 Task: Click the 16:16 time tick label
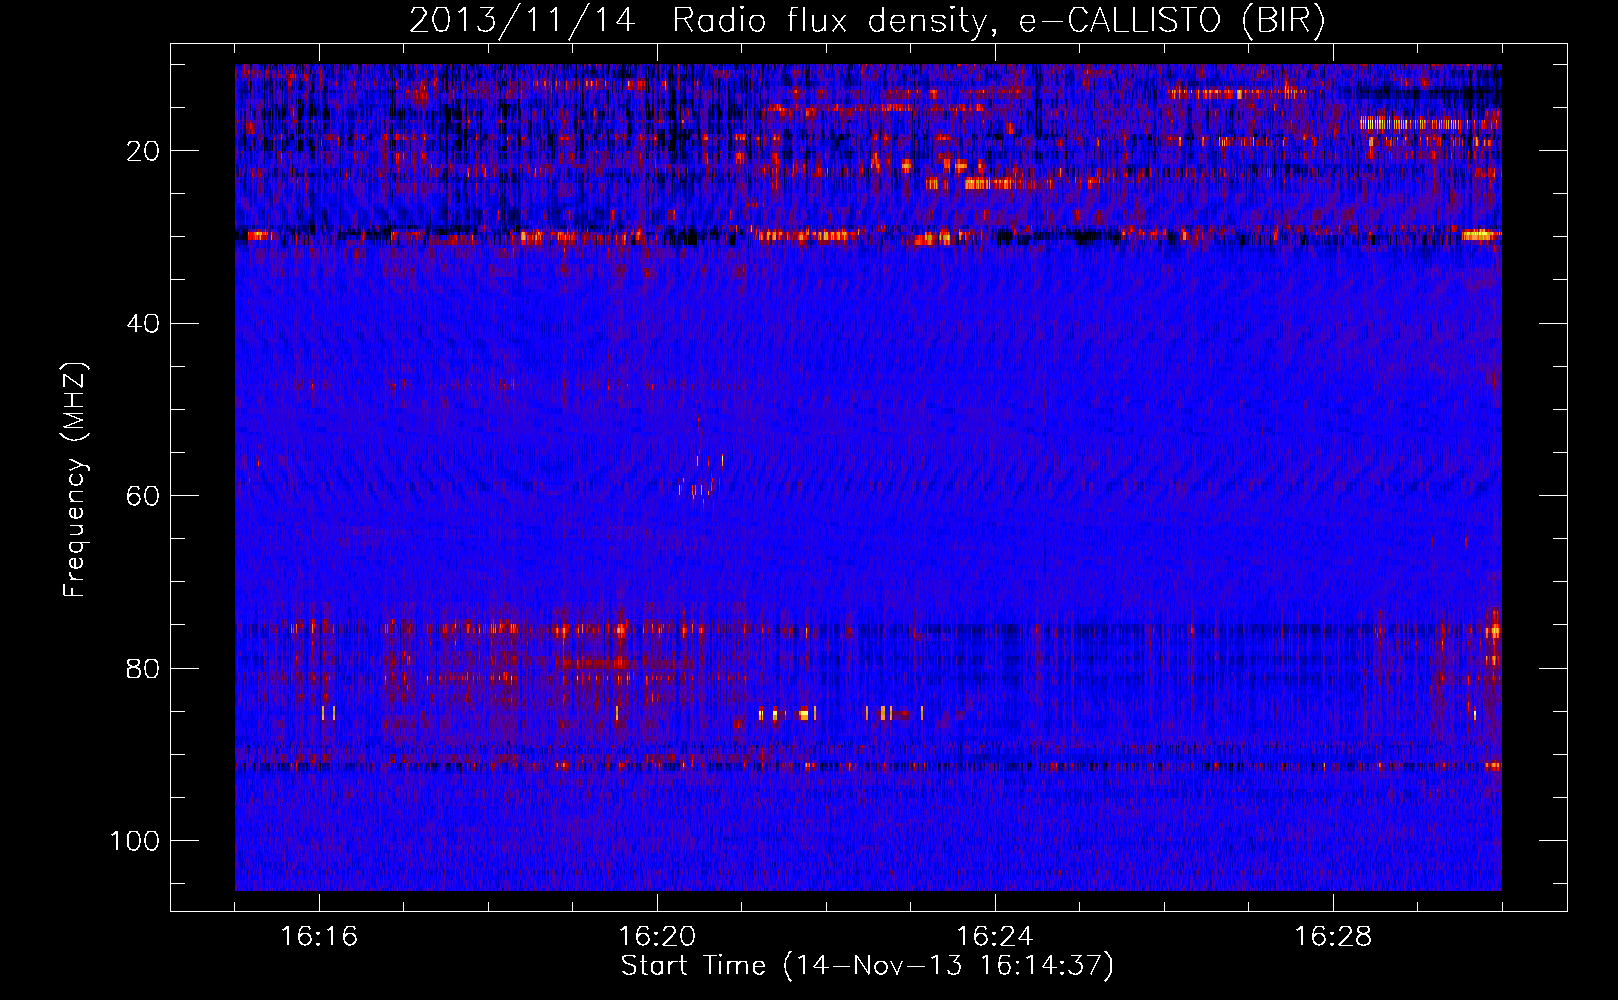click(x=319, y=937)
